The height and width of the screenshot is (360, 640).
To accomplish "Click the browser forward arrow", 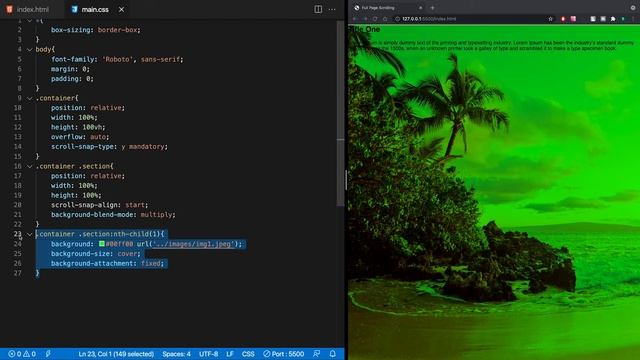I will coord(365,19).
